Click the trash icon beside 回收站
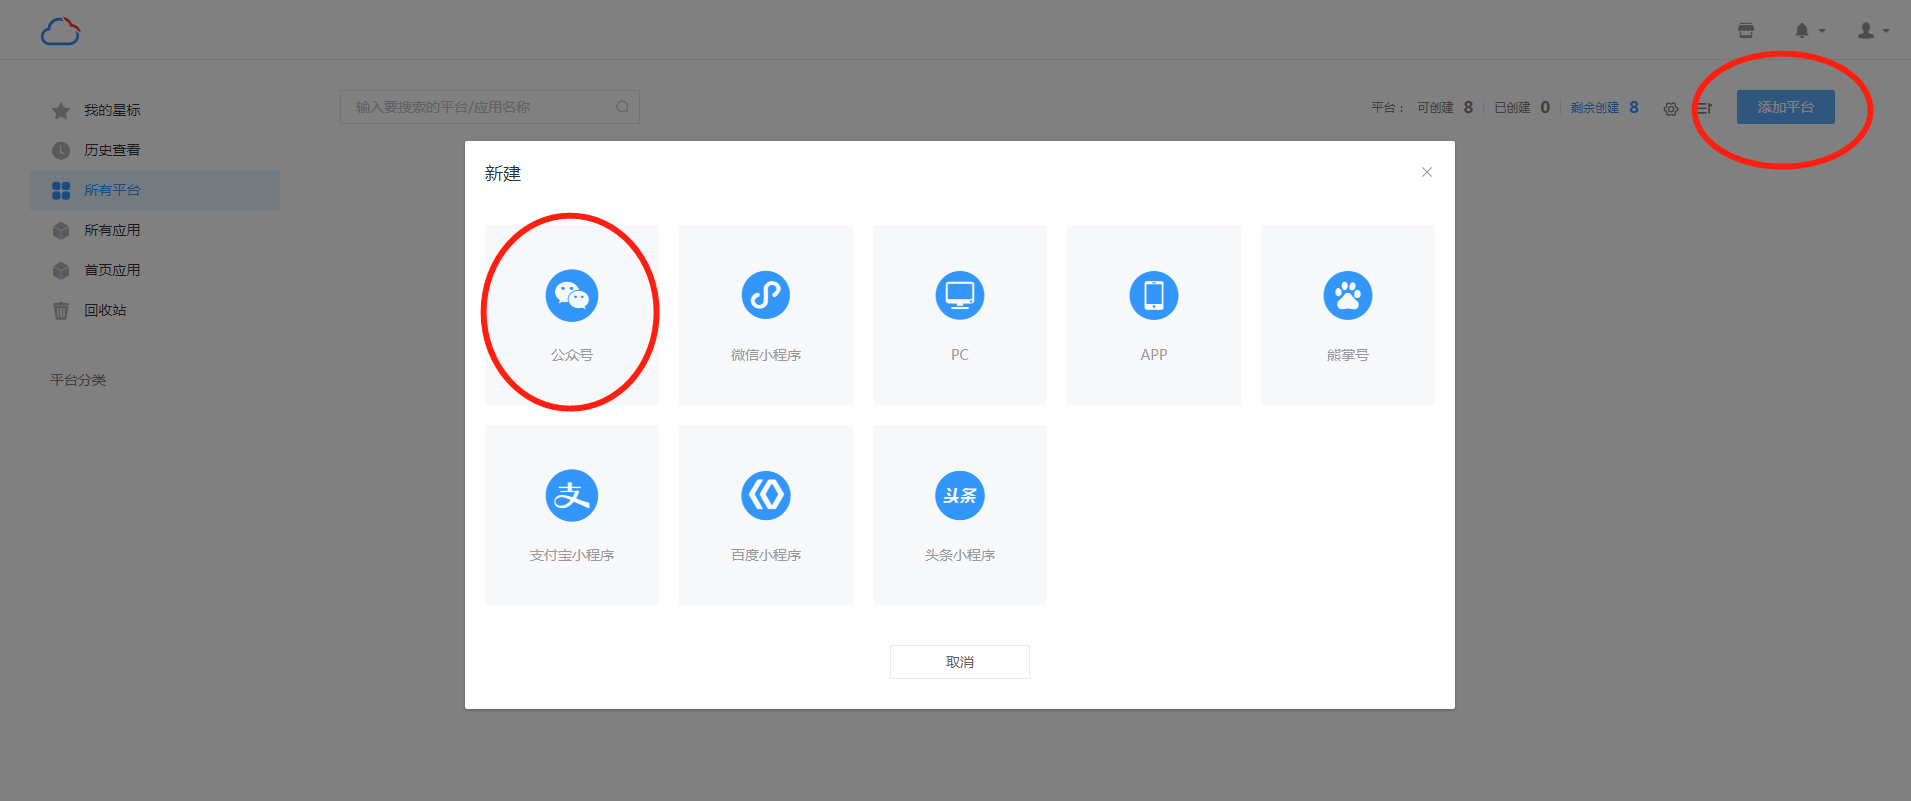Image resolution: width=1911 pixels, height=801 pixels. click(61, 310)
